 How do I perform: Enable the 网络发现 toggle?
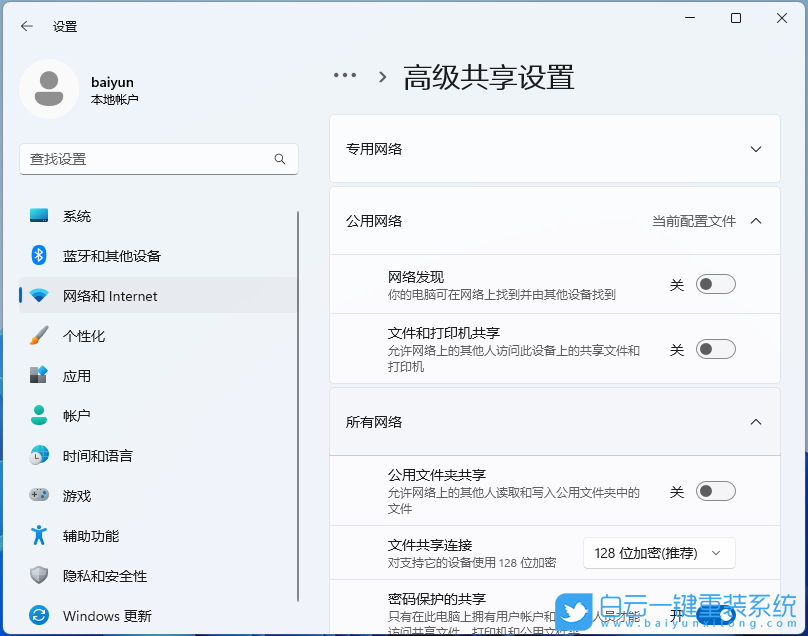[714, 284]
